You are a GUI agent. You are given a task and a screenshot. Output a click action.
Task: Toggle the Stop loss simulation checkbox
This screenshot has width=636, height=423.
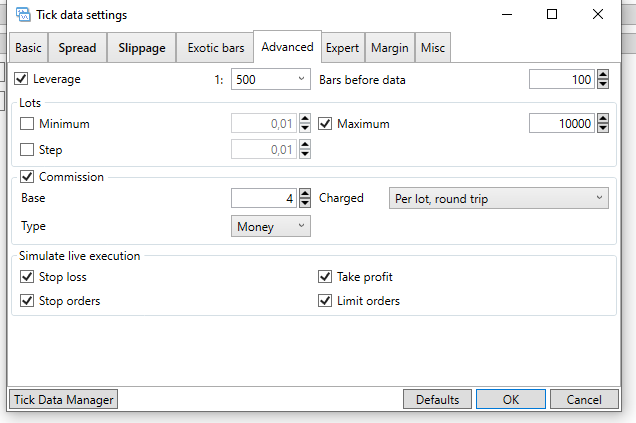(27, 277)
